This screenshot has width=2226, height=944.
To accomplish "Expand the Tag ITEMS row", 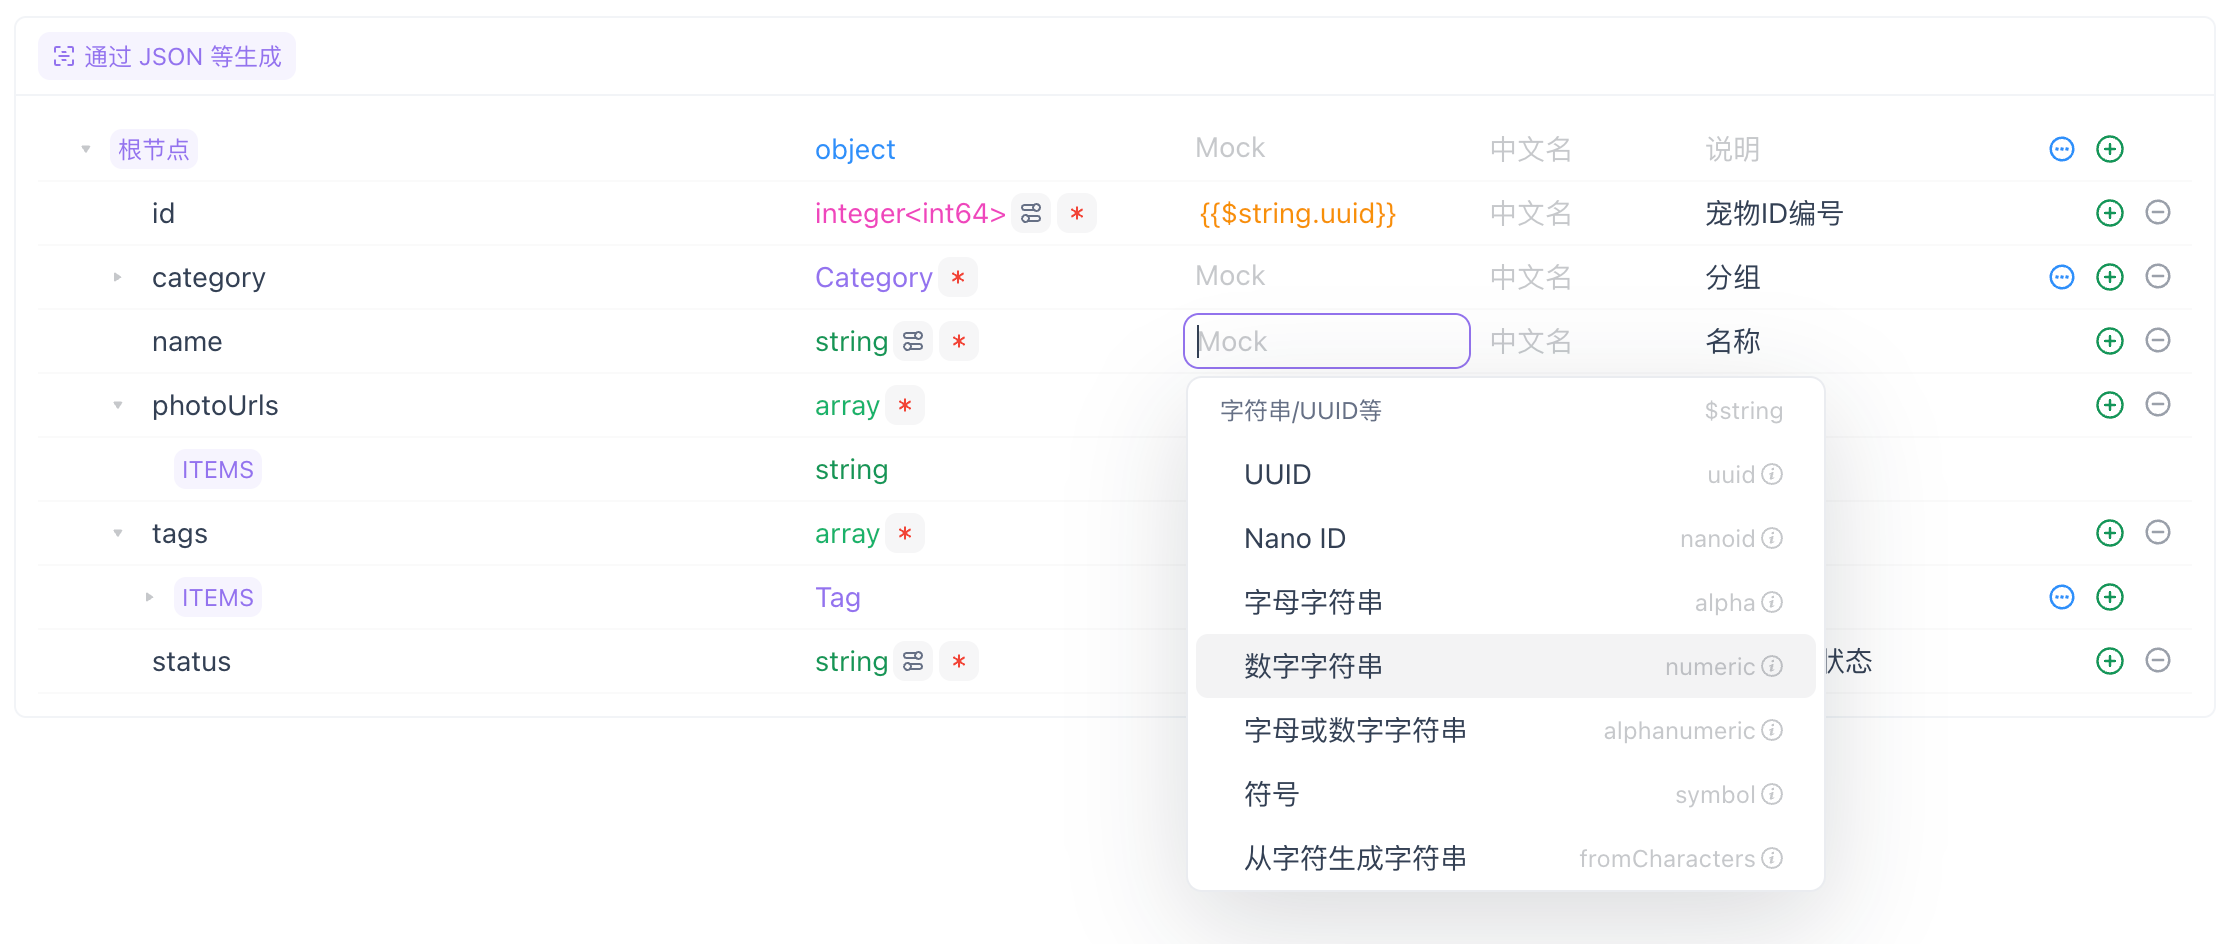I will click(x=149, y=597).
